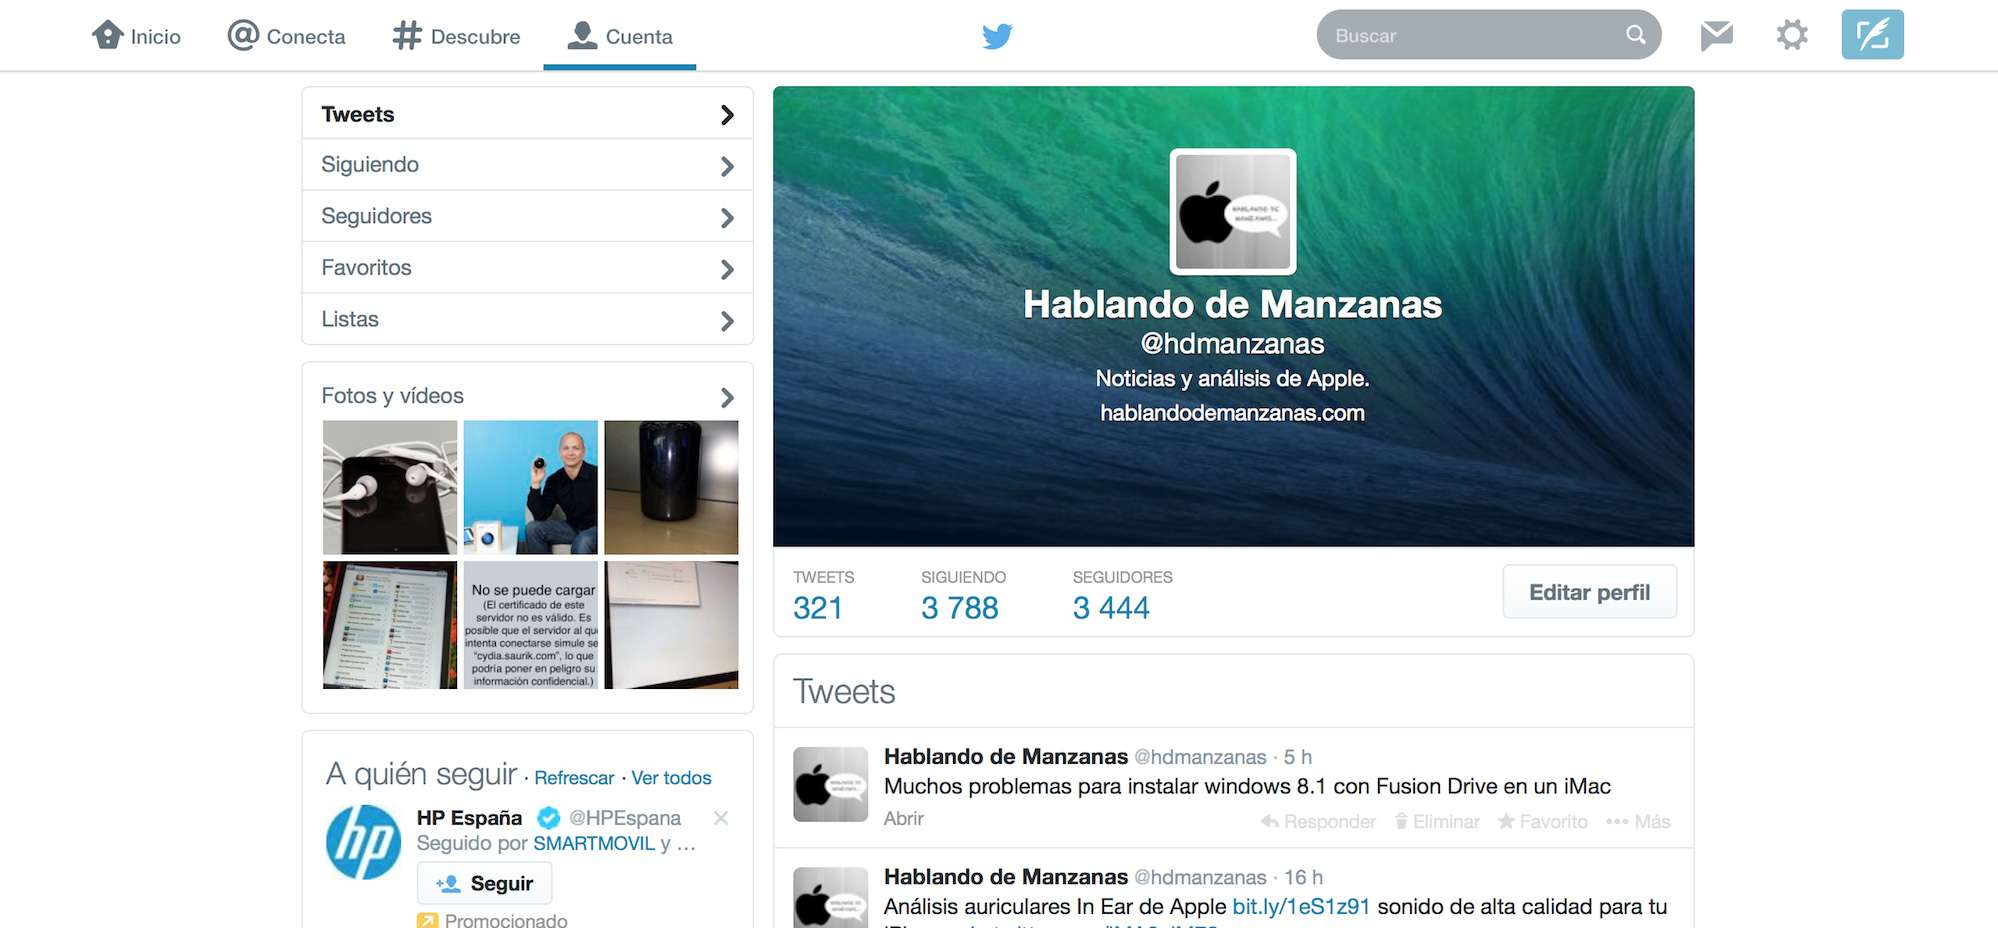Click verified badge next to HP España
This screenshot has width=1998, height=928.
tap(549, 818)
